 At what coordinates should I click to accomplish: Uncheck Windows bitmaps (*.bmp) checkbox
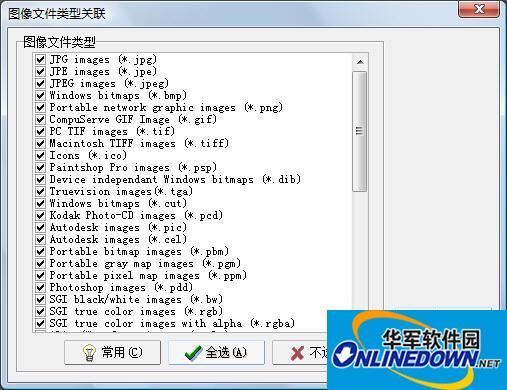[40, 95]
